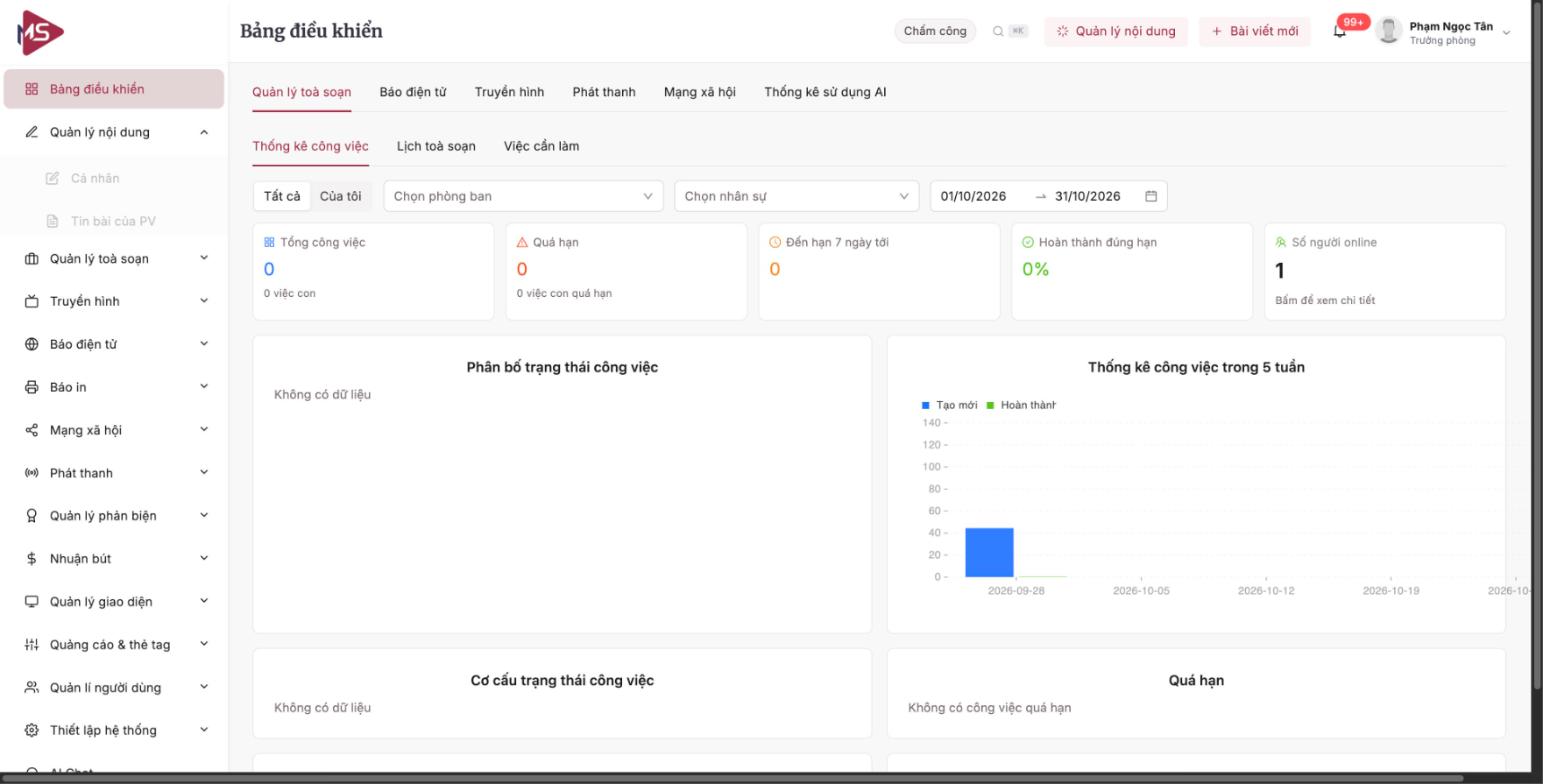Click Phạm Ngọc Tân profile avatar

tap(1388, 31)
